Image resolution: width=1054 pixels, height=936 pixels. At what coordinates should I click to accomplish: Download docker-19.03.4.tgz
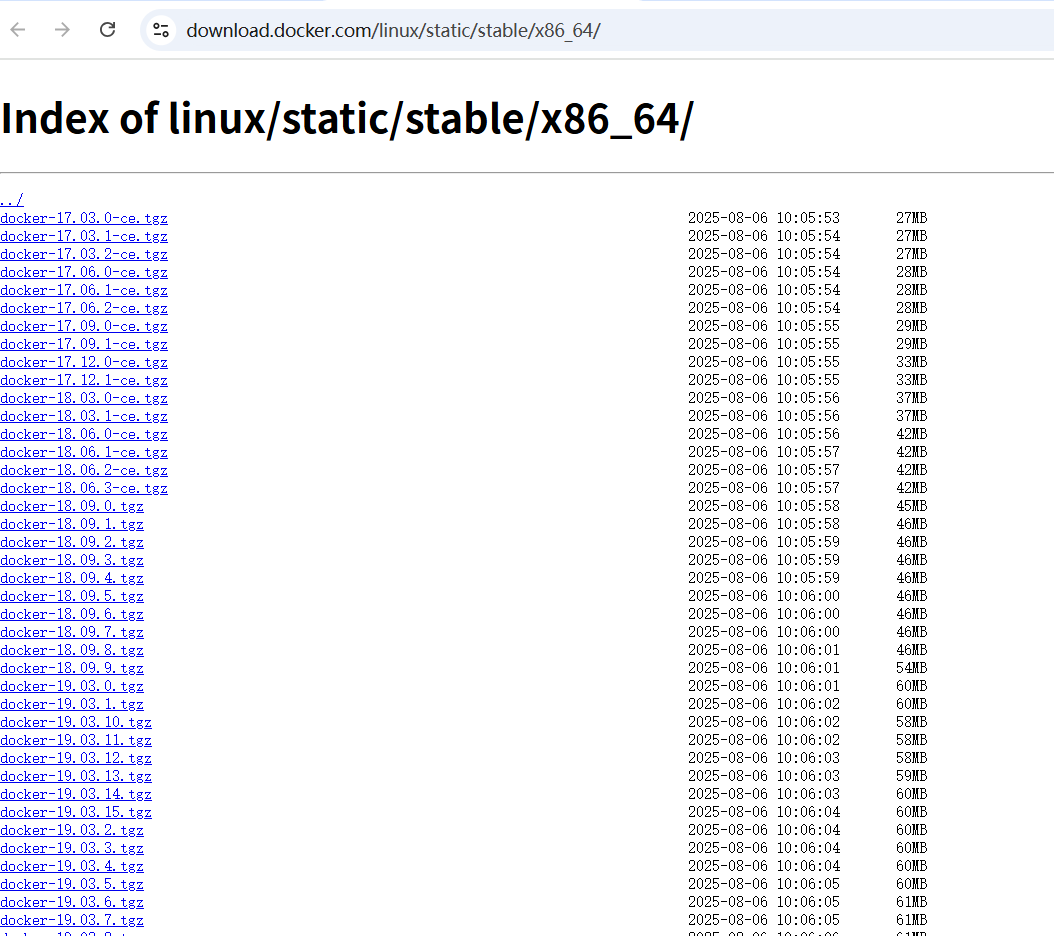click(x=72, y=865)
